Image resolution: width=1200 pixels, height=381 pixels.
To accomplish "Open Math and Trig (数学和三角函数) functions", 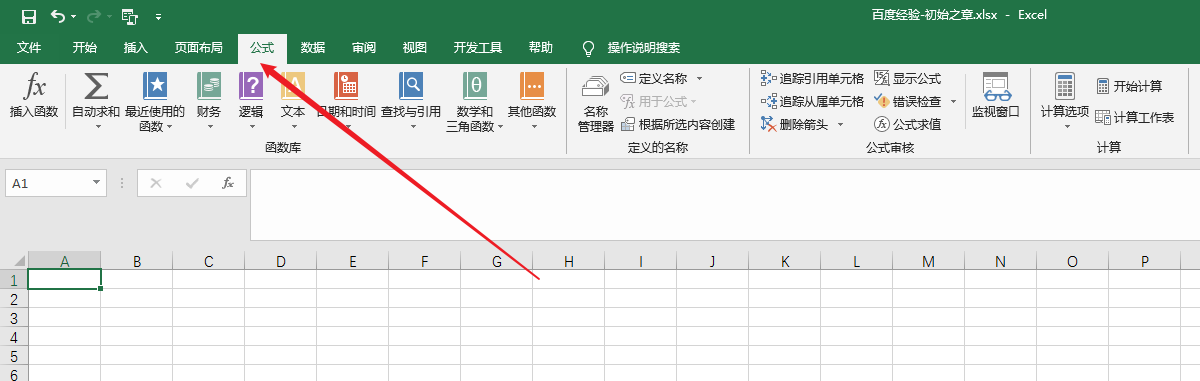I will (x=476, y=102).
